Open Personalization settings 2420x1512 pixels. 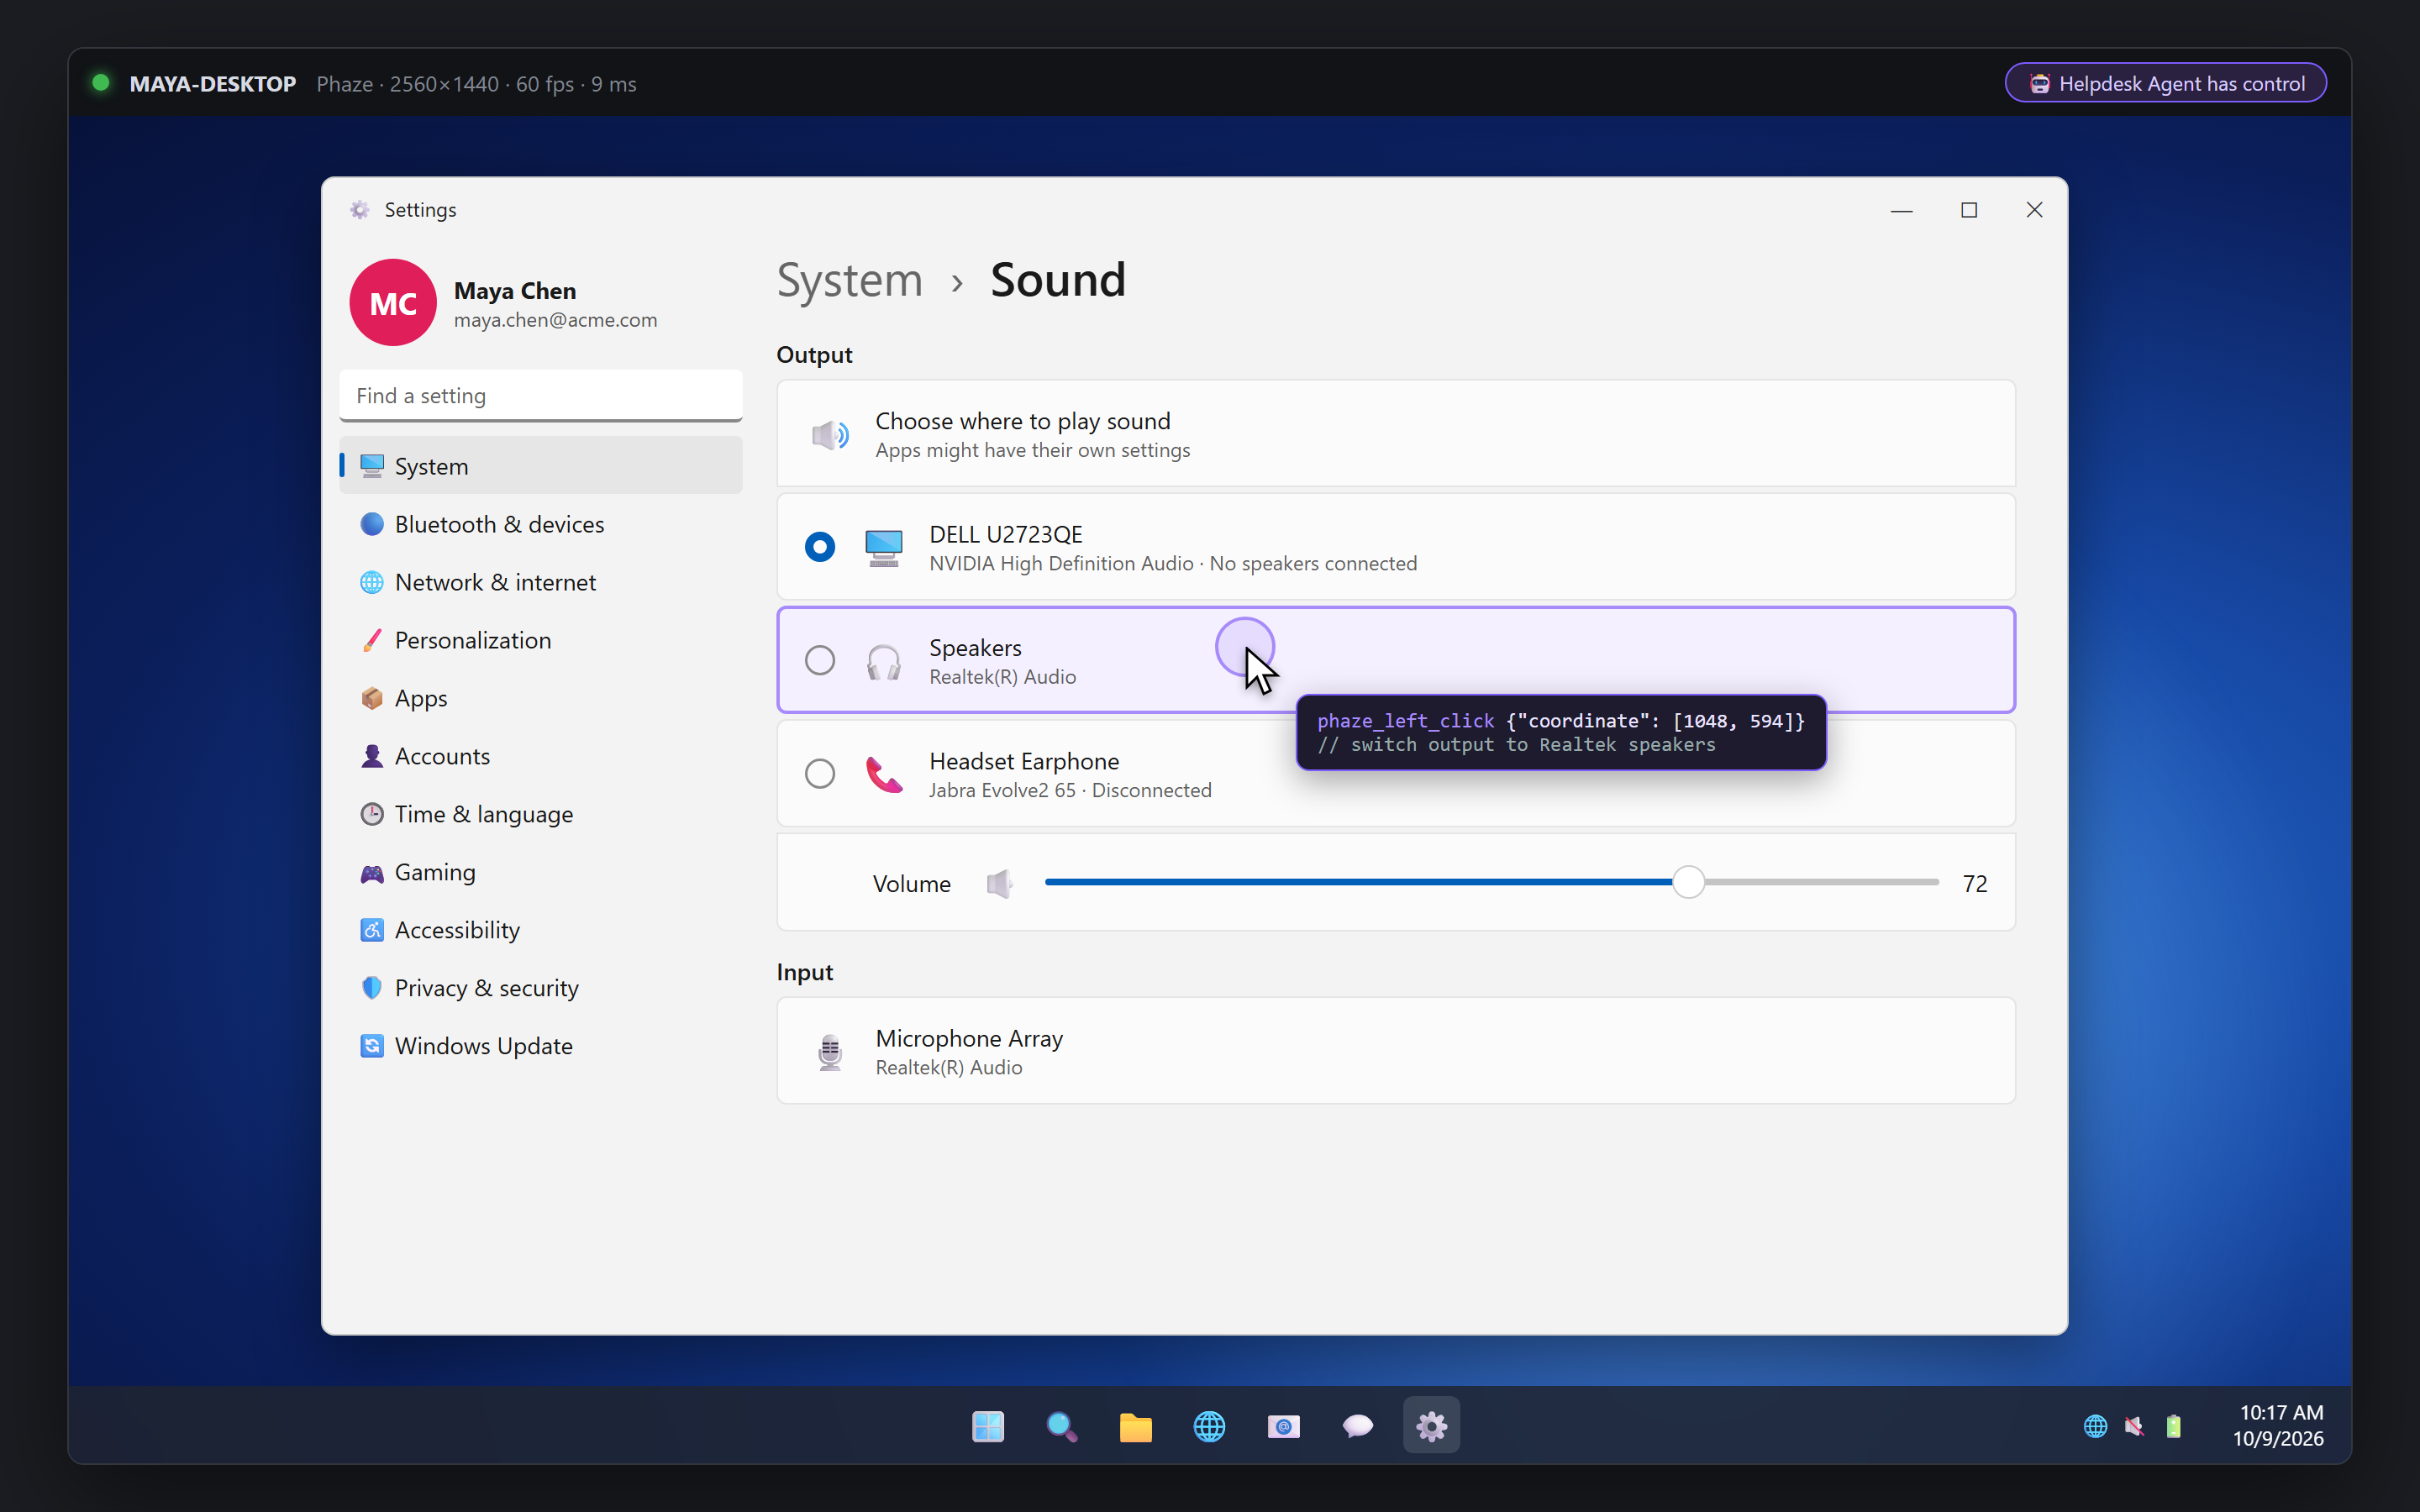tap(541, 639)
